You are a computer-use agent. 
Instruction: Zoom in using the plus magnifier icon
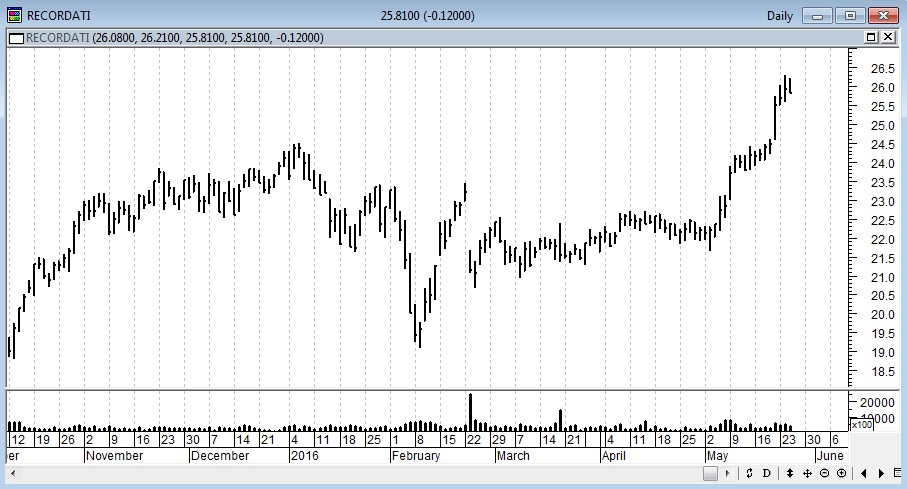(x=841, y=473)
